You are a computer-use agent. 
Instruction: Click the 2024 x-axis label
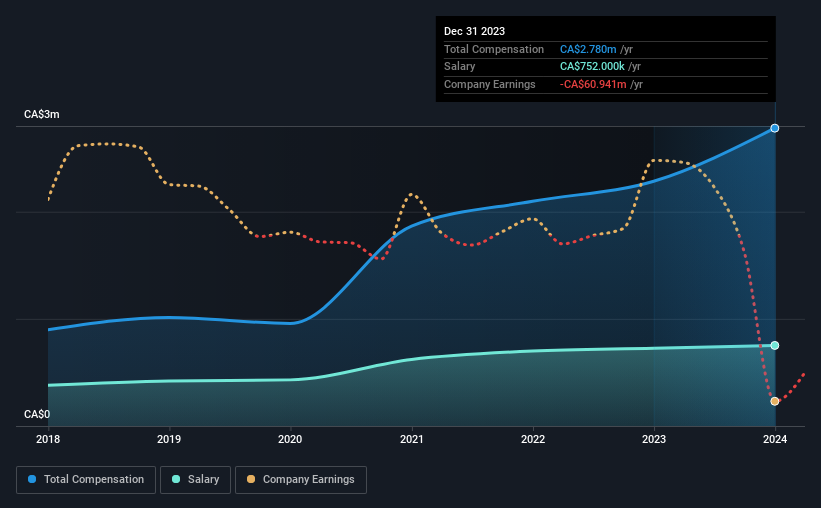tap(775, 439)
